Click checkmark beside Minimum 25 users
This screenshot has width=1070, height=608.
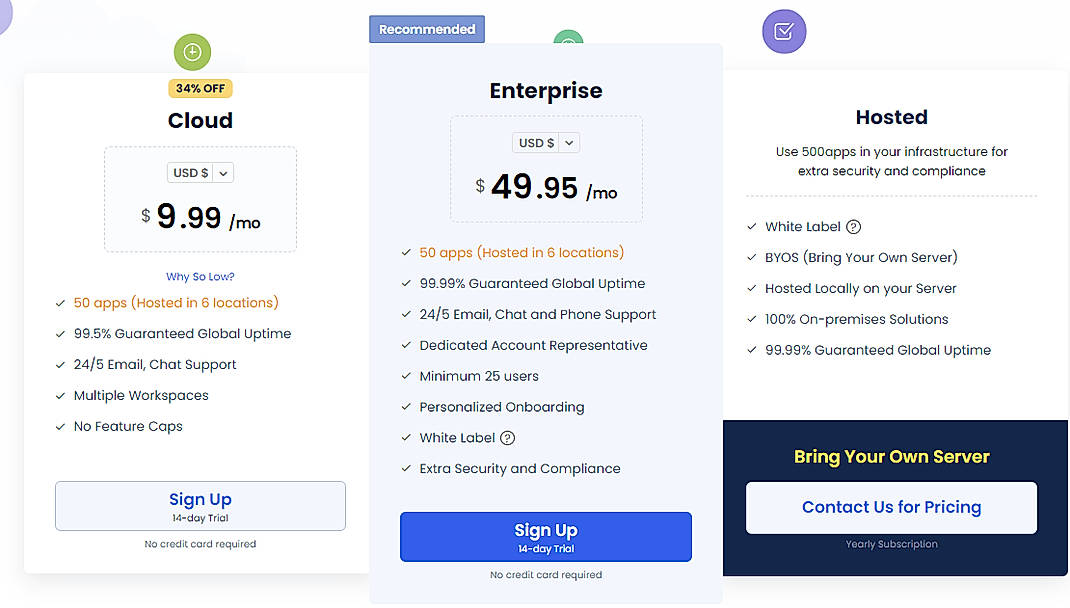pos(406,376)
